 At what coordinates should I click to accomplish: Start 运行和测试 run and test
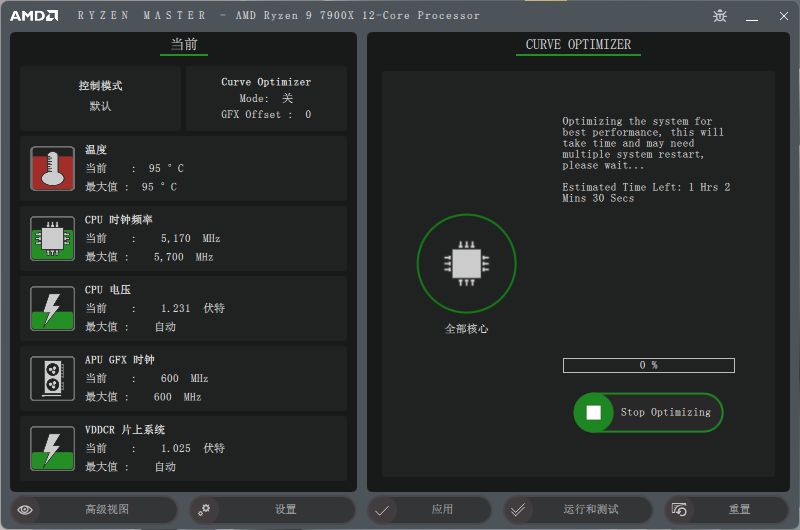(577, 510)
